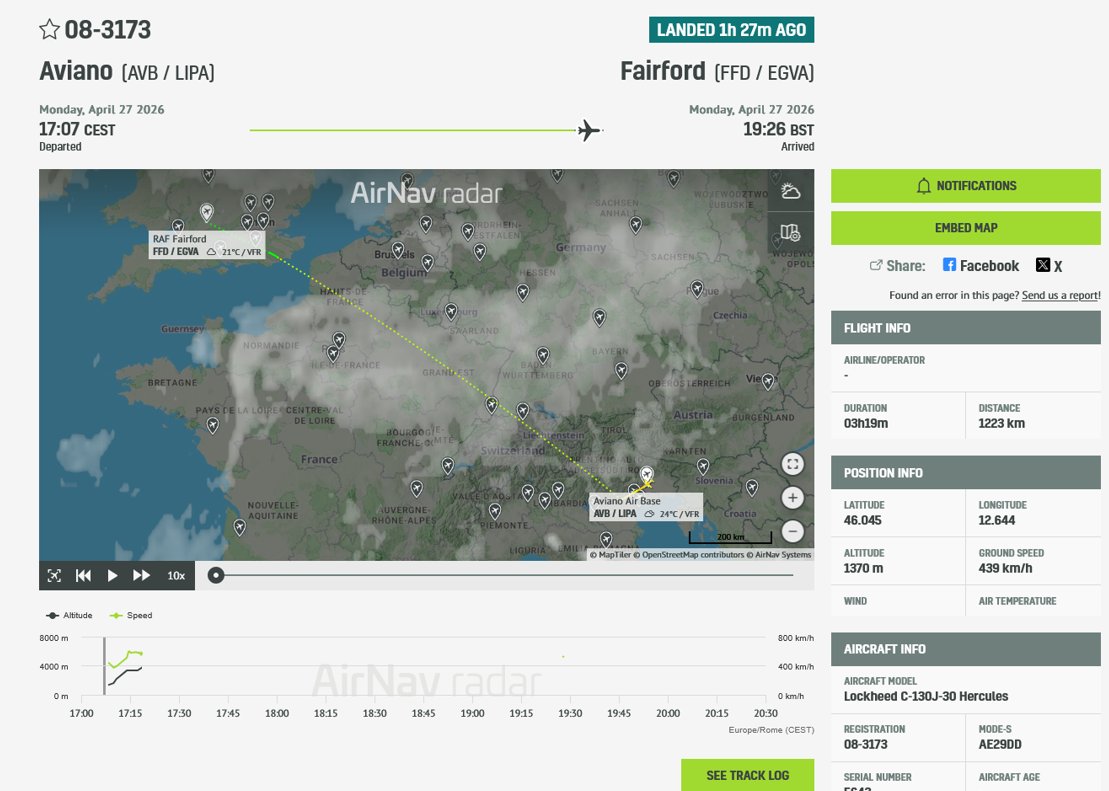This screenshot has width=1109, height=791.
Task: Click the latitude value 46.045
Action: 862,520
